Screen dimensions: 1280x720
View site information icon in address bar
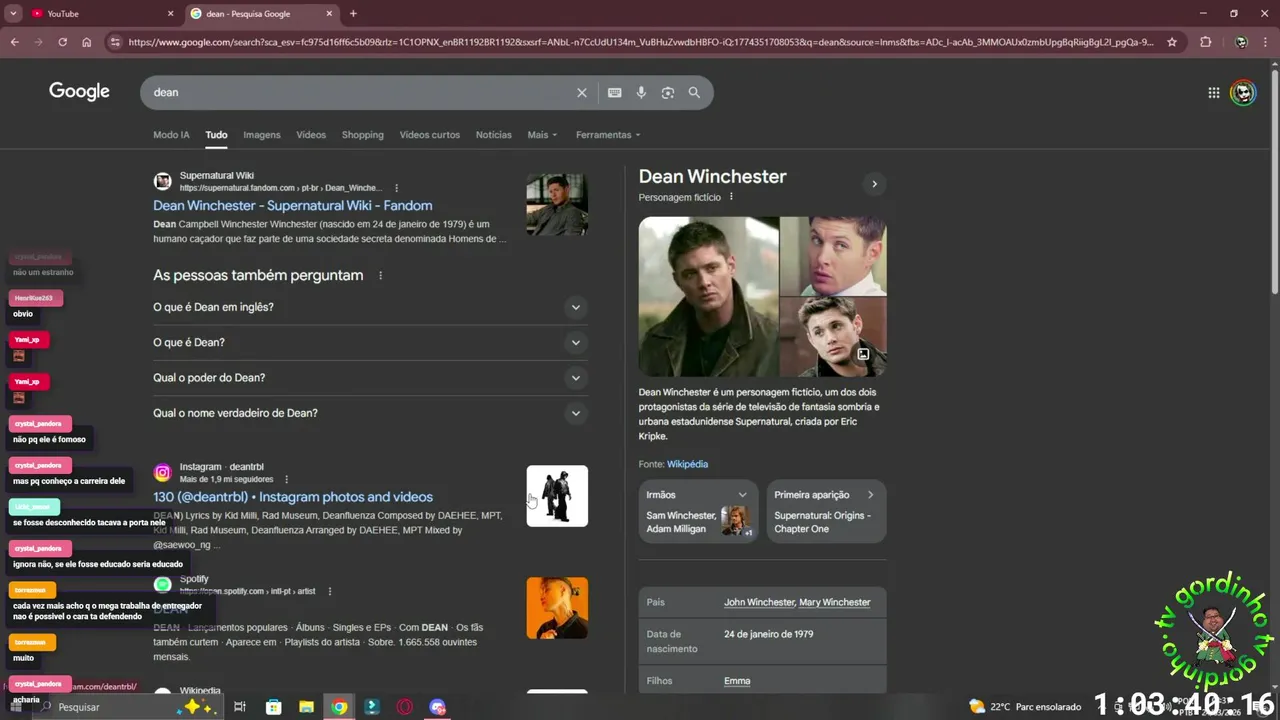tap(115, 42)
